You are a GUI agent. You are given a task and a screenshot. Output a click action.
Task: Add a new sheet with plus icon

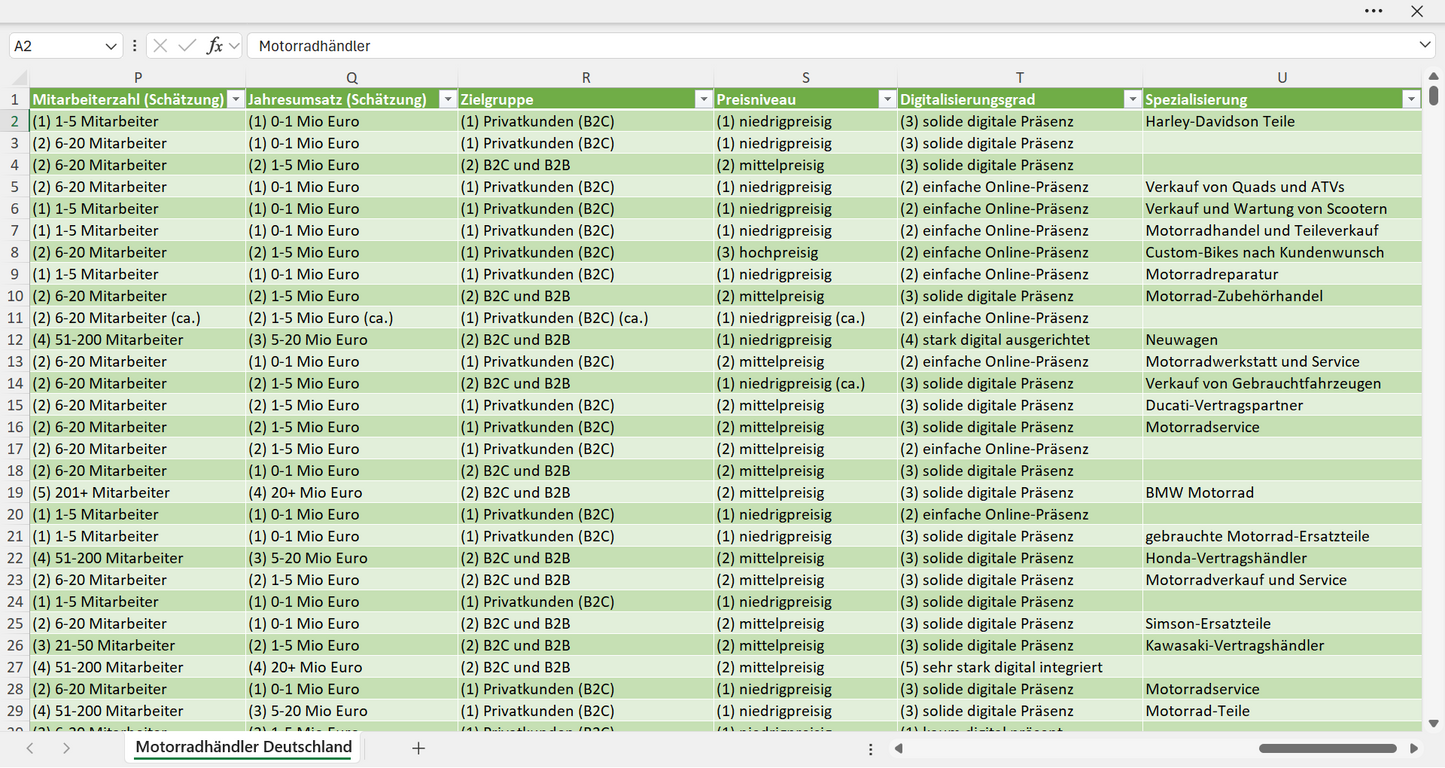point(418,748)
